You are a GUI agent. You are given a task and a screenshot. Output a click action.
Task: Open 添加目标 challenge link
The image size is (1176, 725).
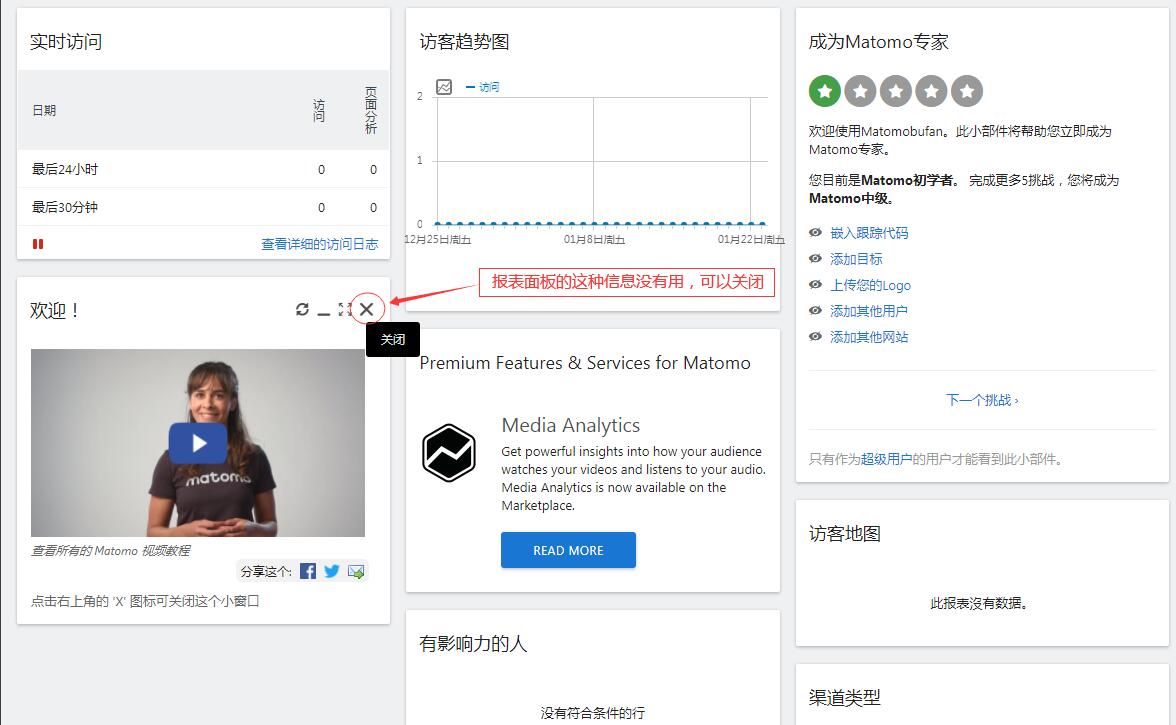coord(856,259)
